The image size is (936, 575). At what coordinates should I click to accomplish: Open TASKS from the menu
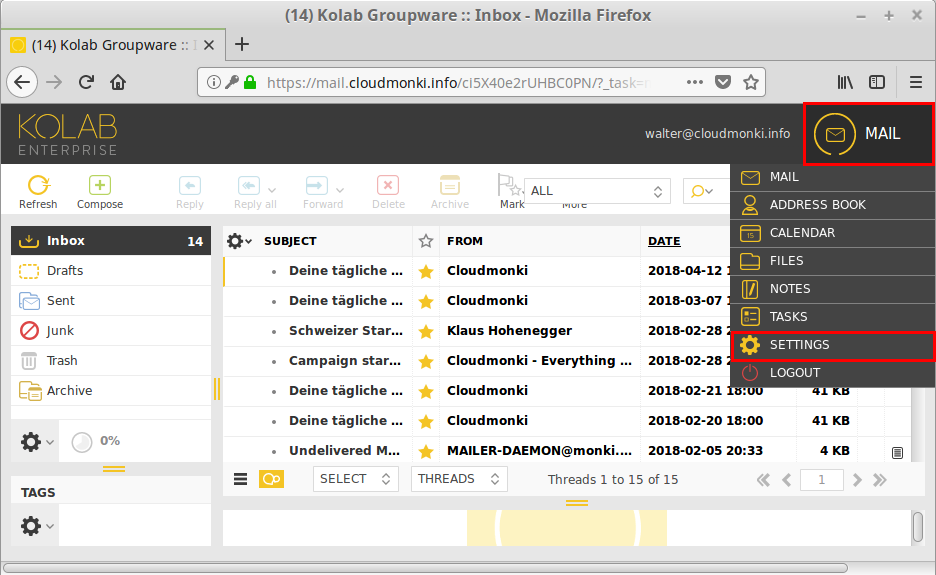pos(833,317)
